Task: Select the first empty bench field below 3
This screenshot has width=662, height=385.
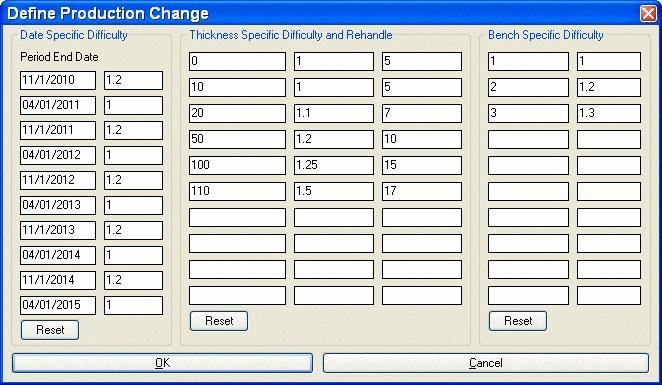Action: click(x=528, y=139)
